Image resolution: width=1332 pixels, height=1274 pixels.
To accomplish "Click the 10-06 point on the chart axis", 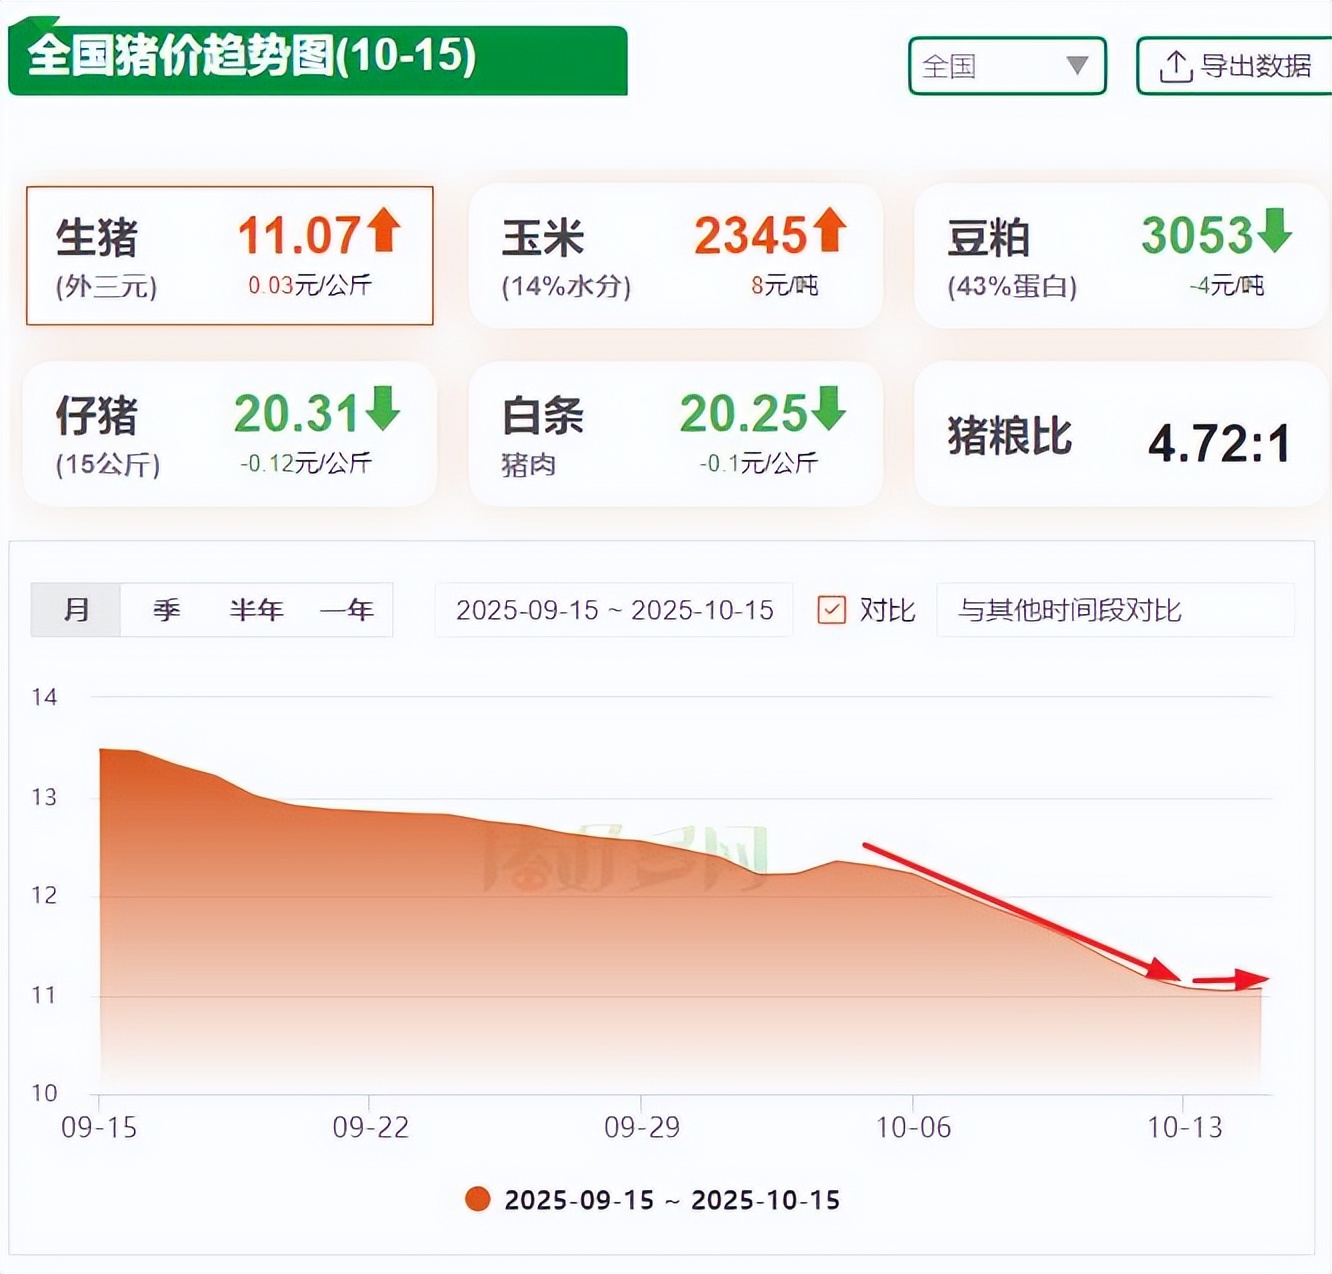I will tap(912, 1127).
